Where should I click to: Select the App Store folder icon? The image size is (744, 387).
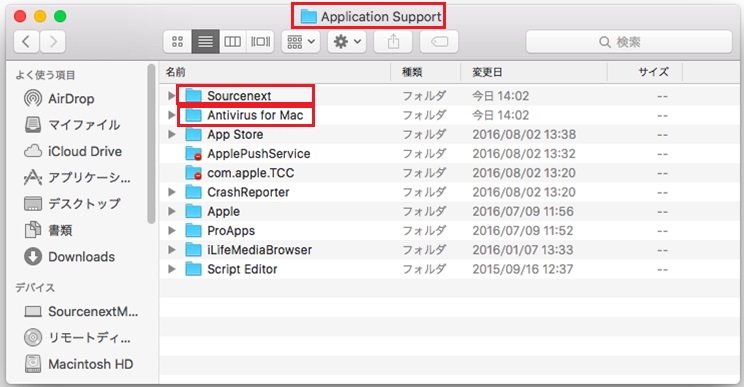click(x=193, y=135)
